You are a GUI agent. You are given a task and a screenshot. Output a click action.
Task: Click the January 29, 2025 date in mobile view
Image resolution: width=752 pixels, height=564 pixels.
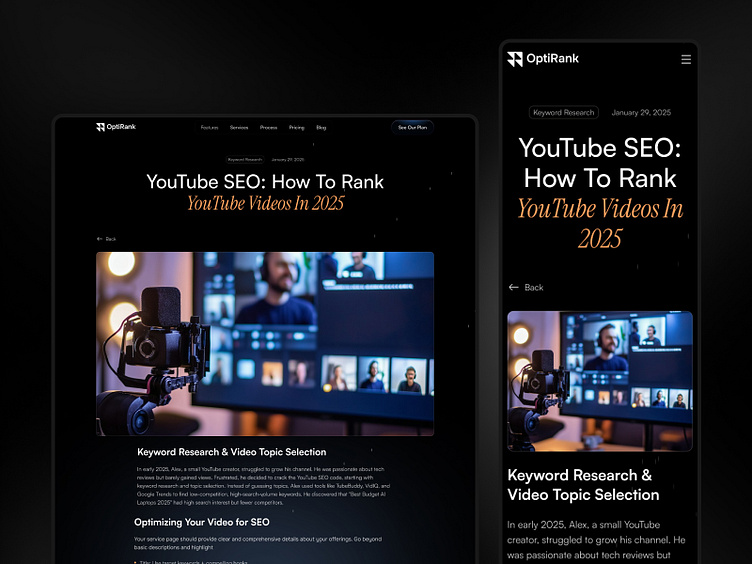point(641,113)
